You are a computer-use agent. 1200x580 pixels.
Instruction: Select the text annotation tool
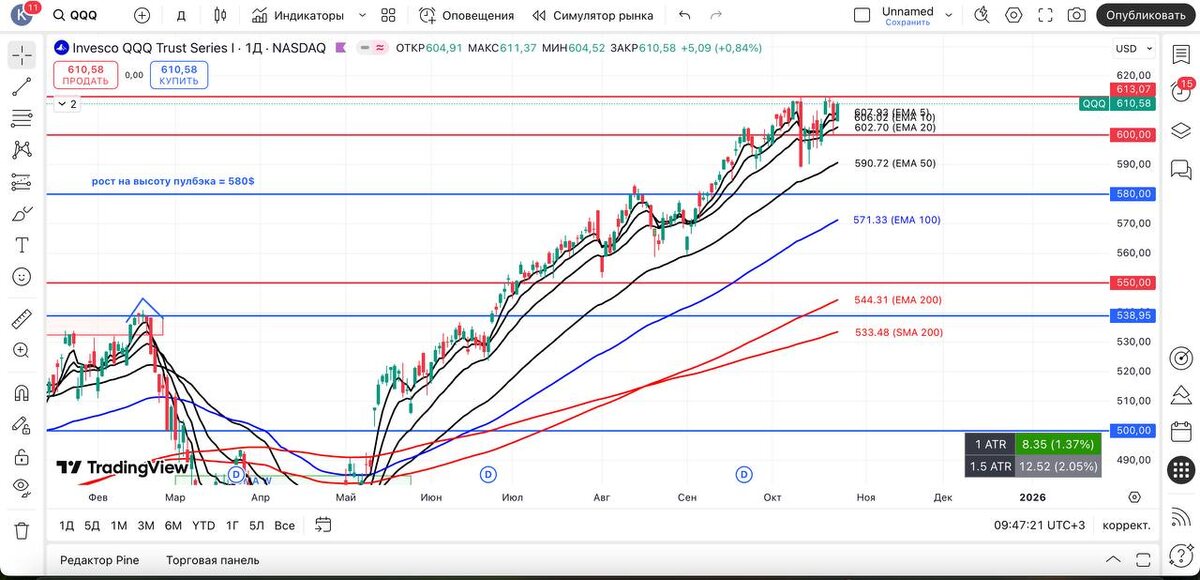tap(21, 245)
